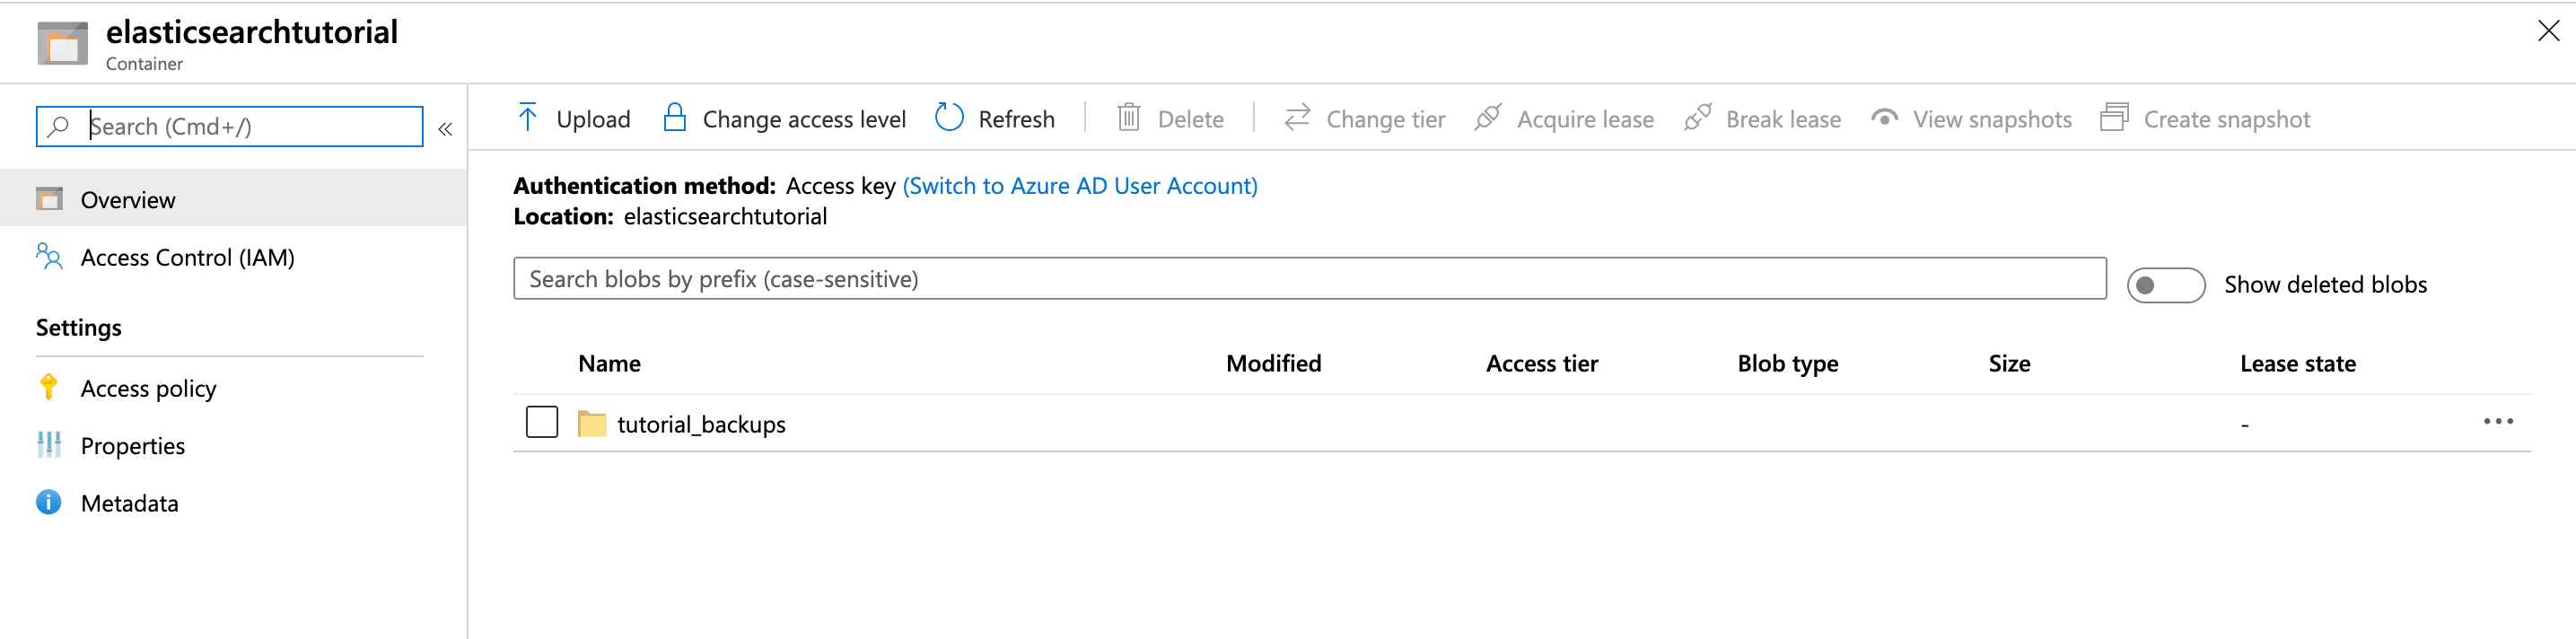This screenshot has width=2576, height=639.
Task: Toggle the Show deleted blobs switch
Action: click(x=2165, y=285)
